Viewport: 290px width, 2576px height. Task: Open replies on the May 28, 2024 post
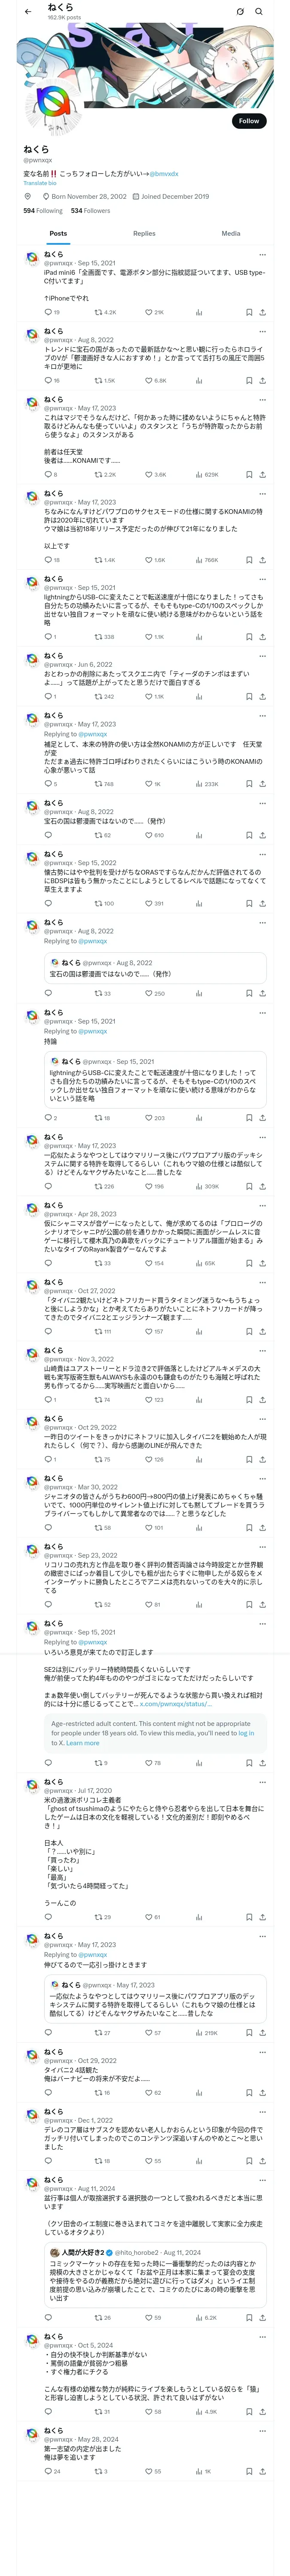(48, 2471)
